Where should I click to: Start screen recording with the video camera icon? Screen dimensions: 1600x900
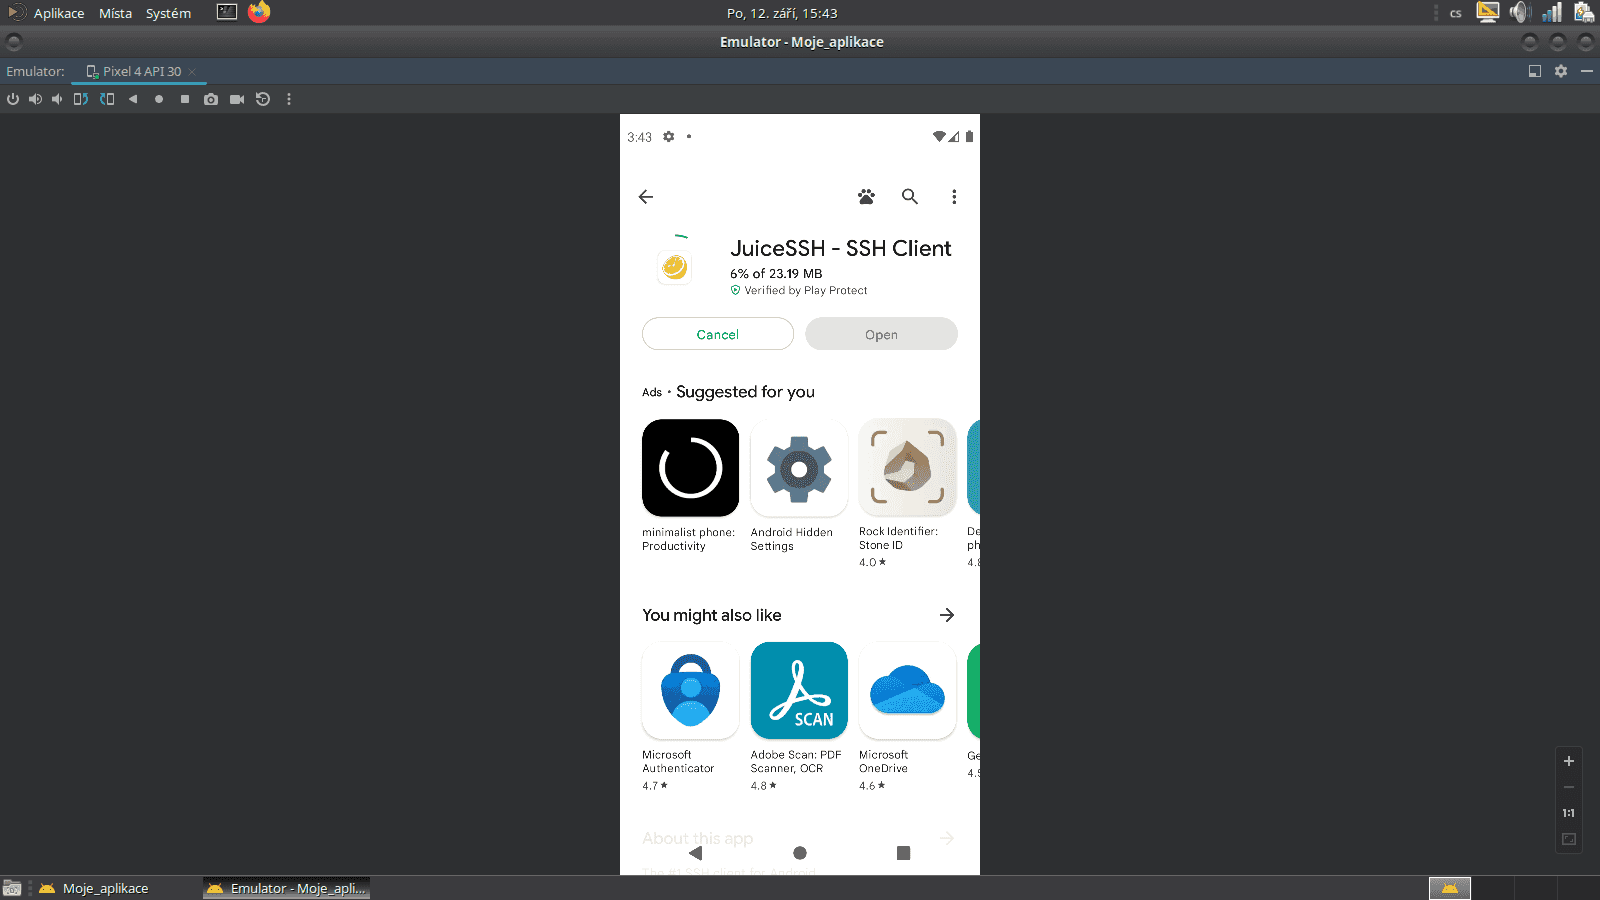tap(237, 99)
